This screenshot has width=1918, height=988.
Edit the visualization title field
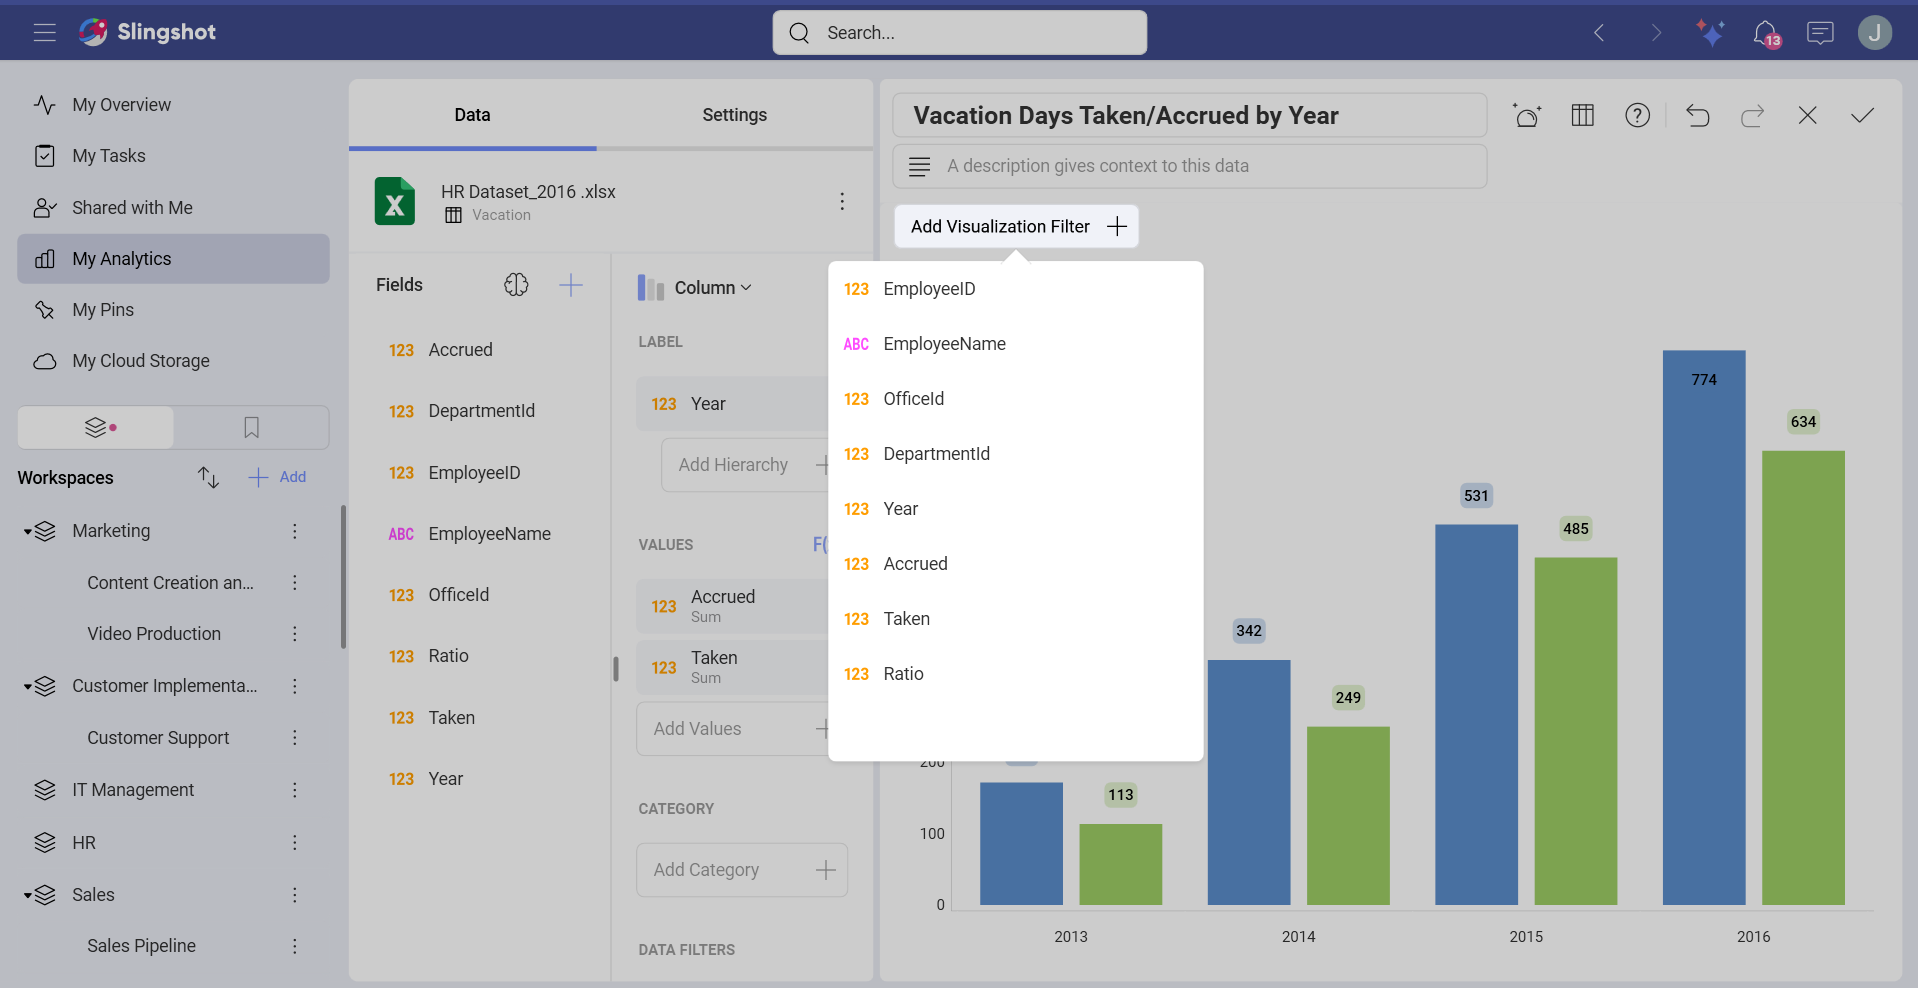(1189, 116)
